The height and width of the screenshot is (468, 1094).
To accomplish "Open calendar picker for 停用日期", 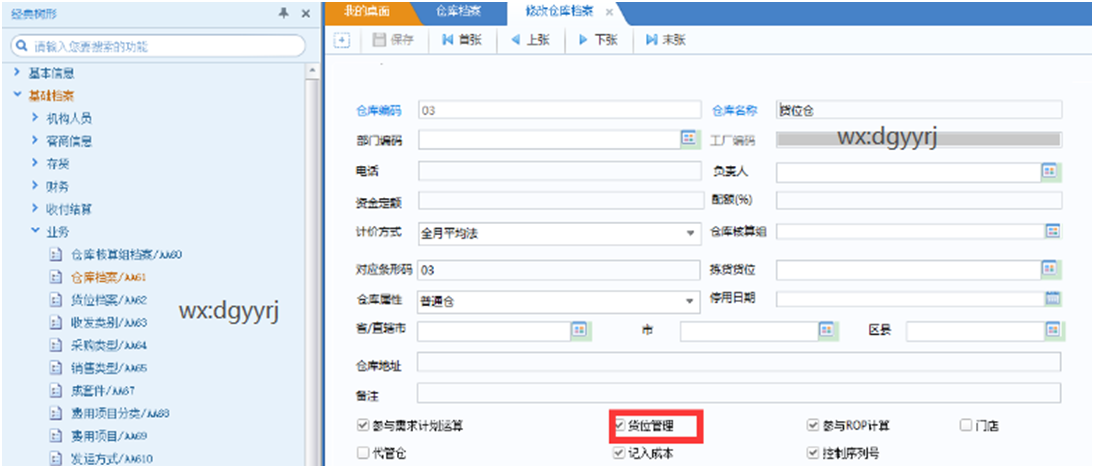I will pyautogui.click(x=1053, y=299).
